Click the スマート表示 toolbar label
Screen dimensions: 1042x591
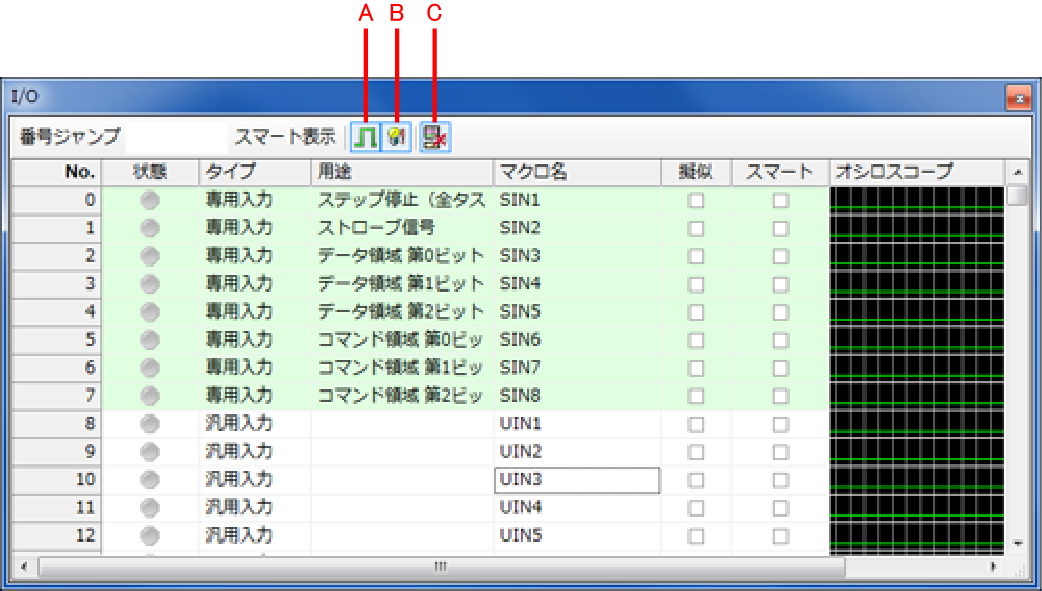[x=284, y=137]
